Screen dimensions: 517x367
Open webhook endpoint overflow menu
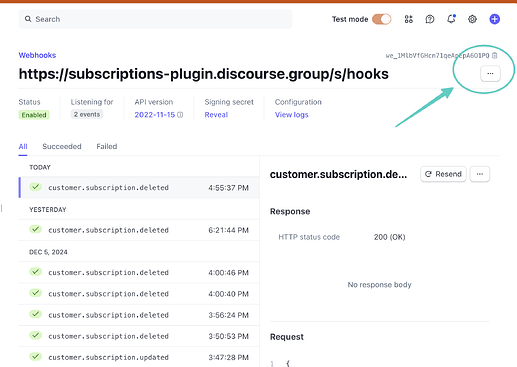click(x=490, y=73)
